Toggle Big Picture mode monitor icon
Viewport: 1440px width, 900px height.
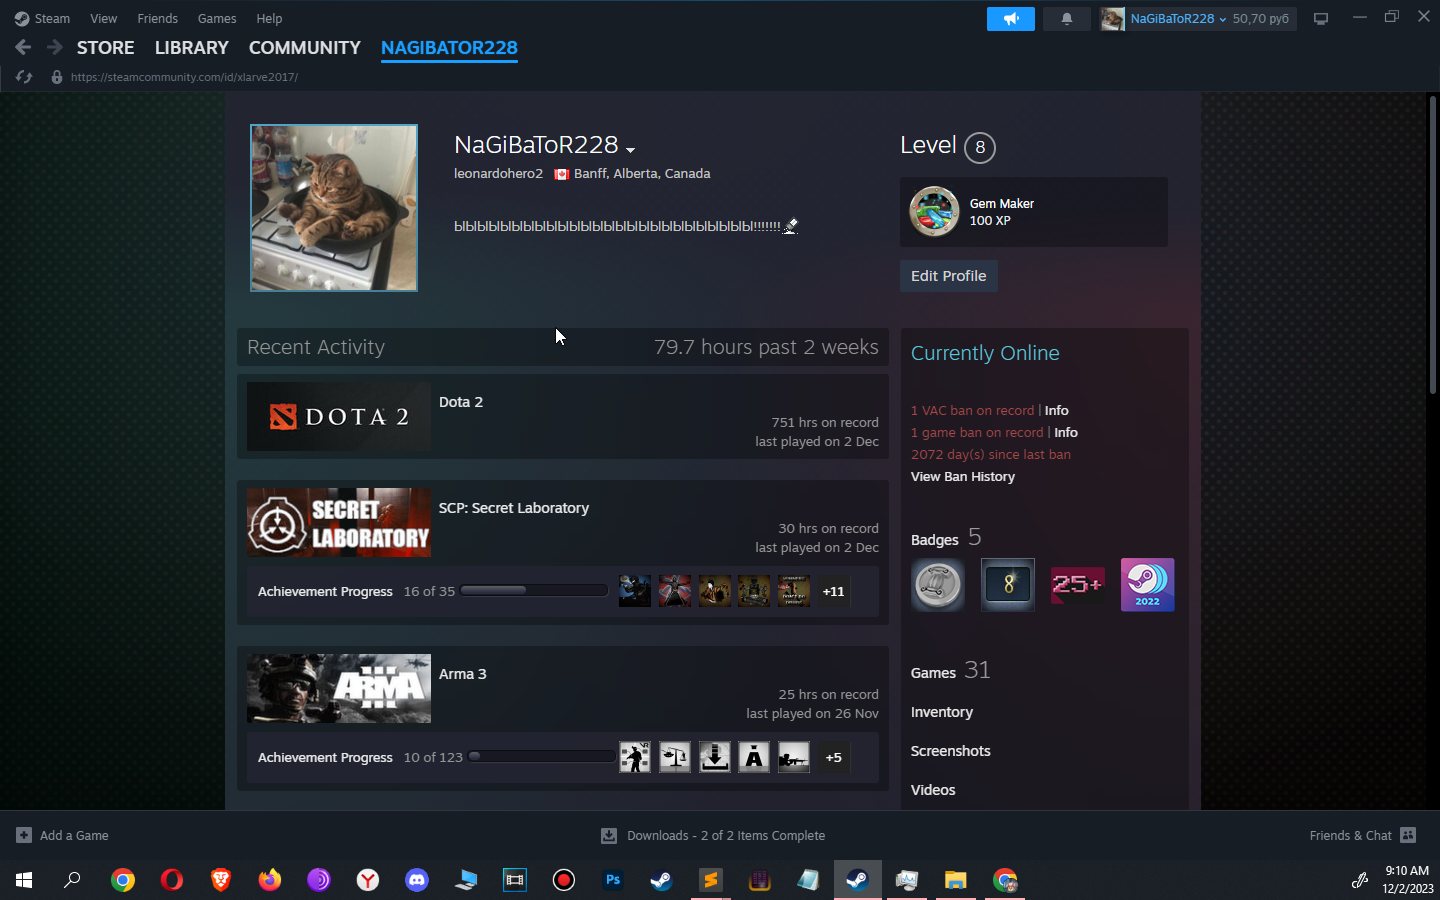tap(1321, 19)
